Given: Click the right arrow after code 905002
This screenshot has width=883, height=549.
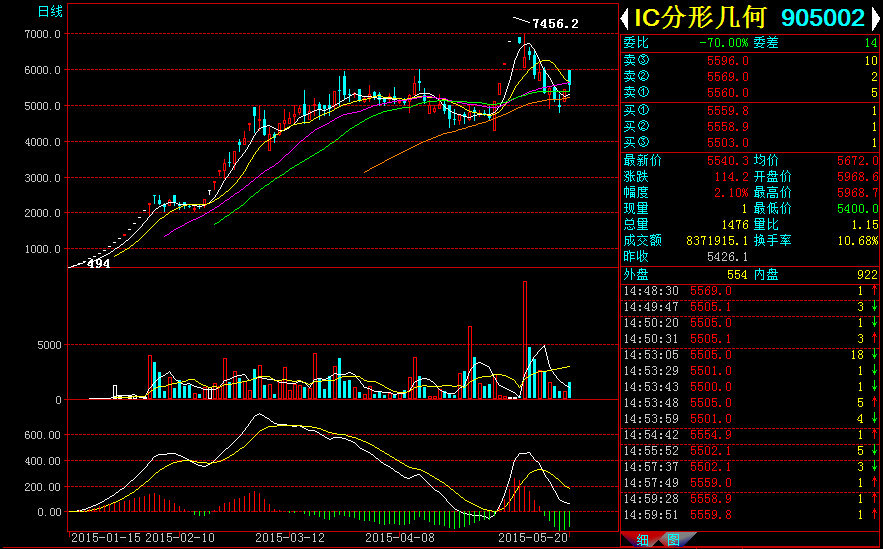Looking at the screenshot, I should coord(875,19).
